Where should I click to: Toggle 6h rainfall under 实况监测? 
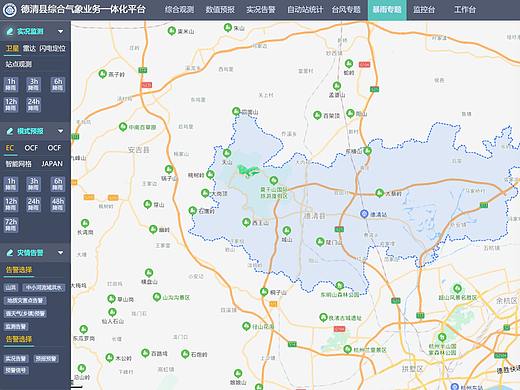58,84
